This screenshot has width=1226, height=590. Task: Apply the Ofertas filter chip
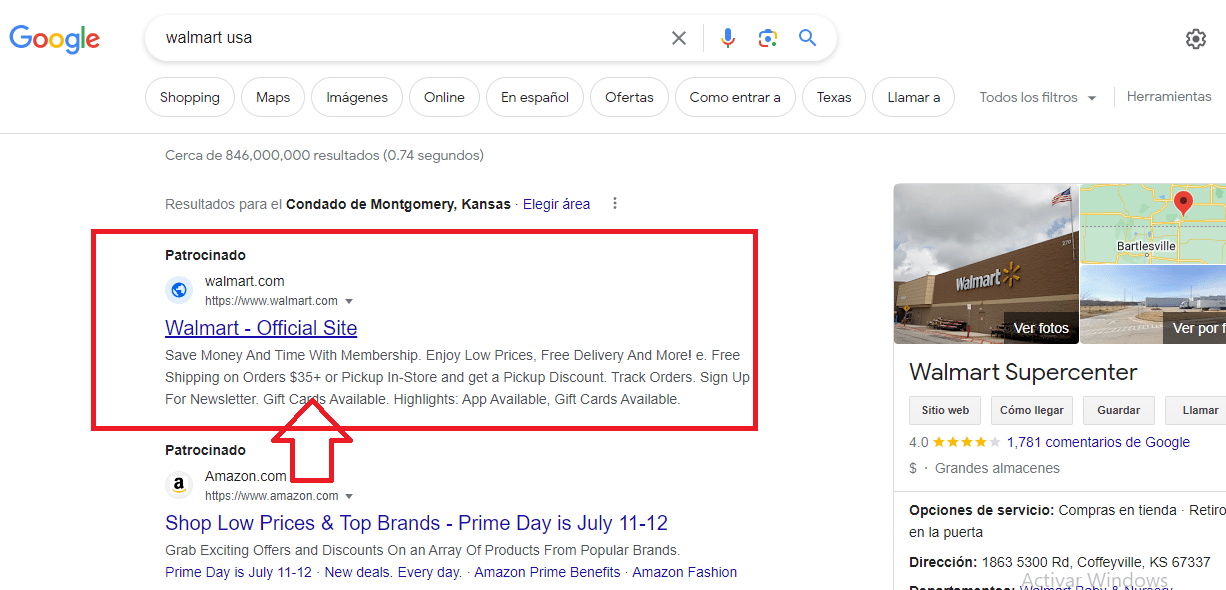coord(629,97)
